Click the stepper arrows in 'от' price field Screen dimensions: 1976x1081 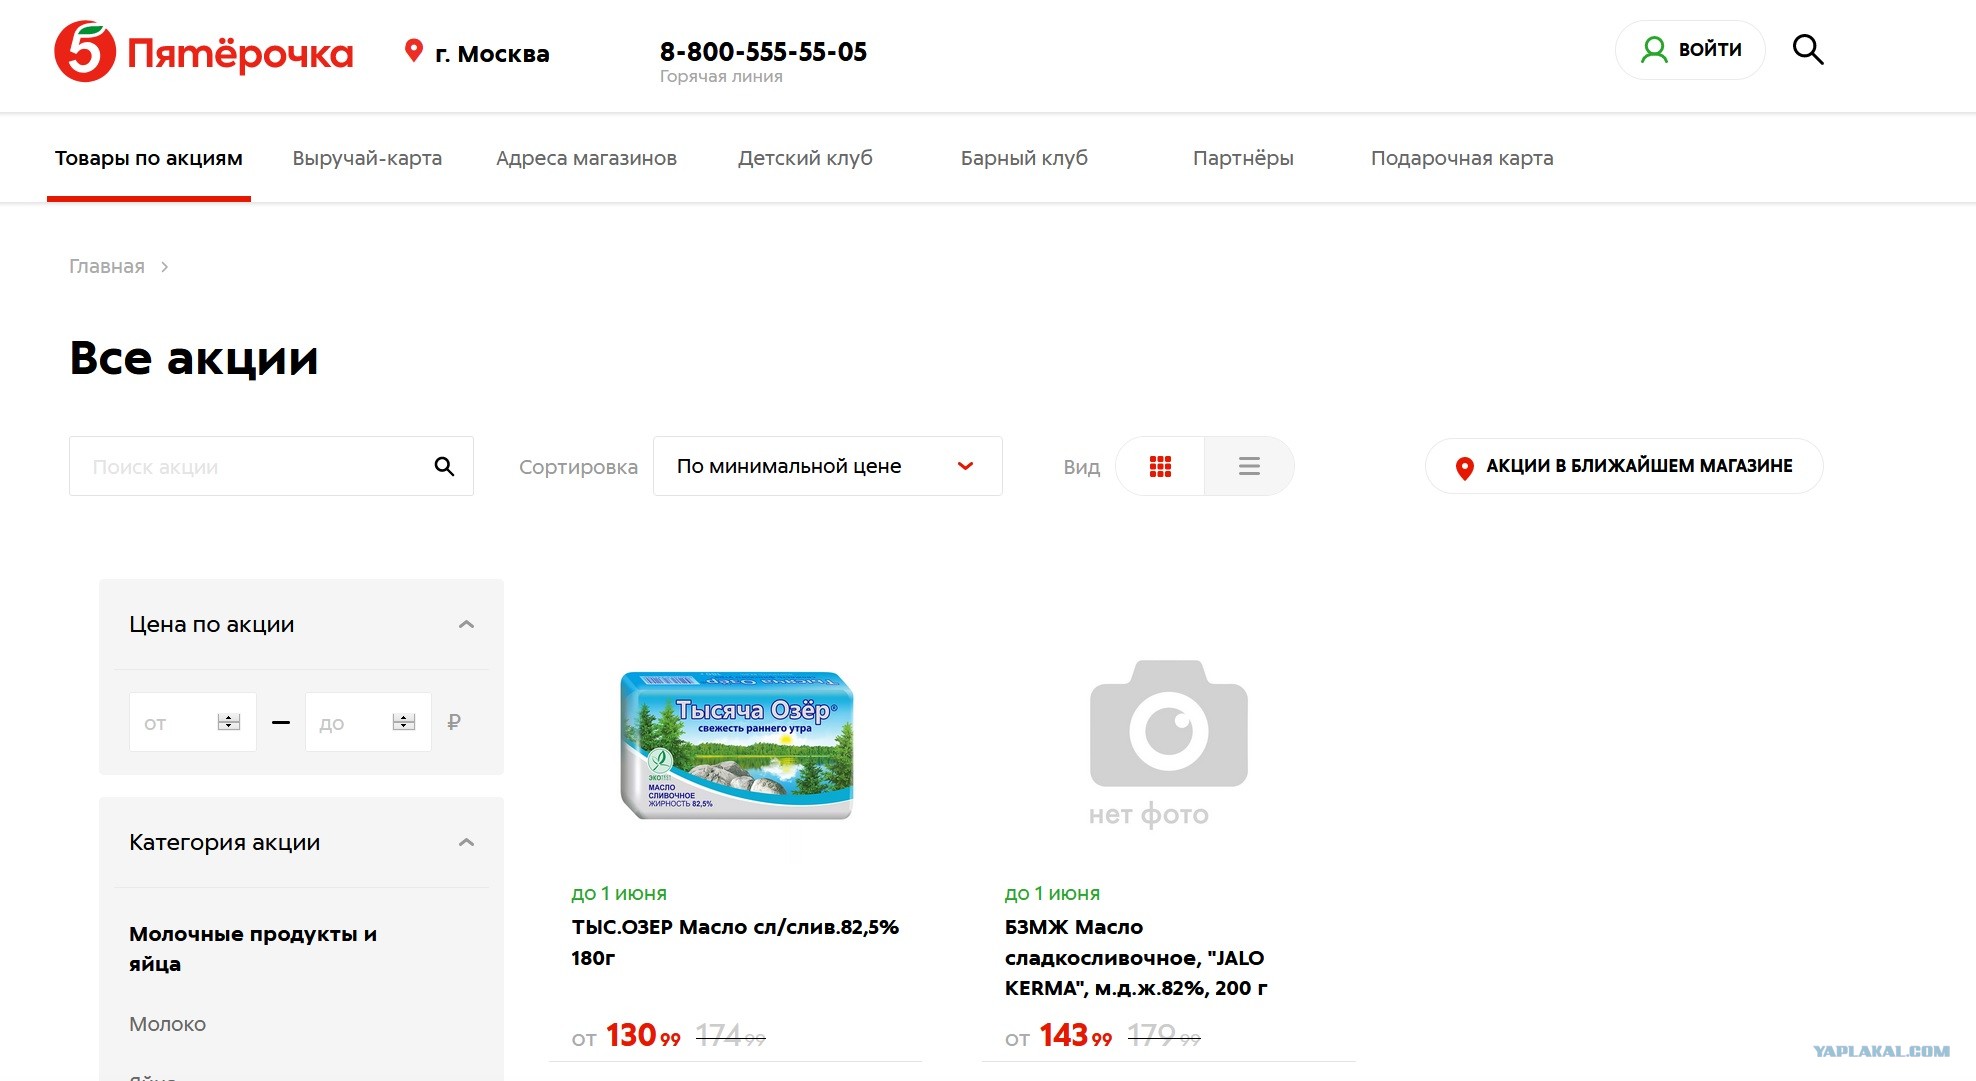tap(229, 722)
